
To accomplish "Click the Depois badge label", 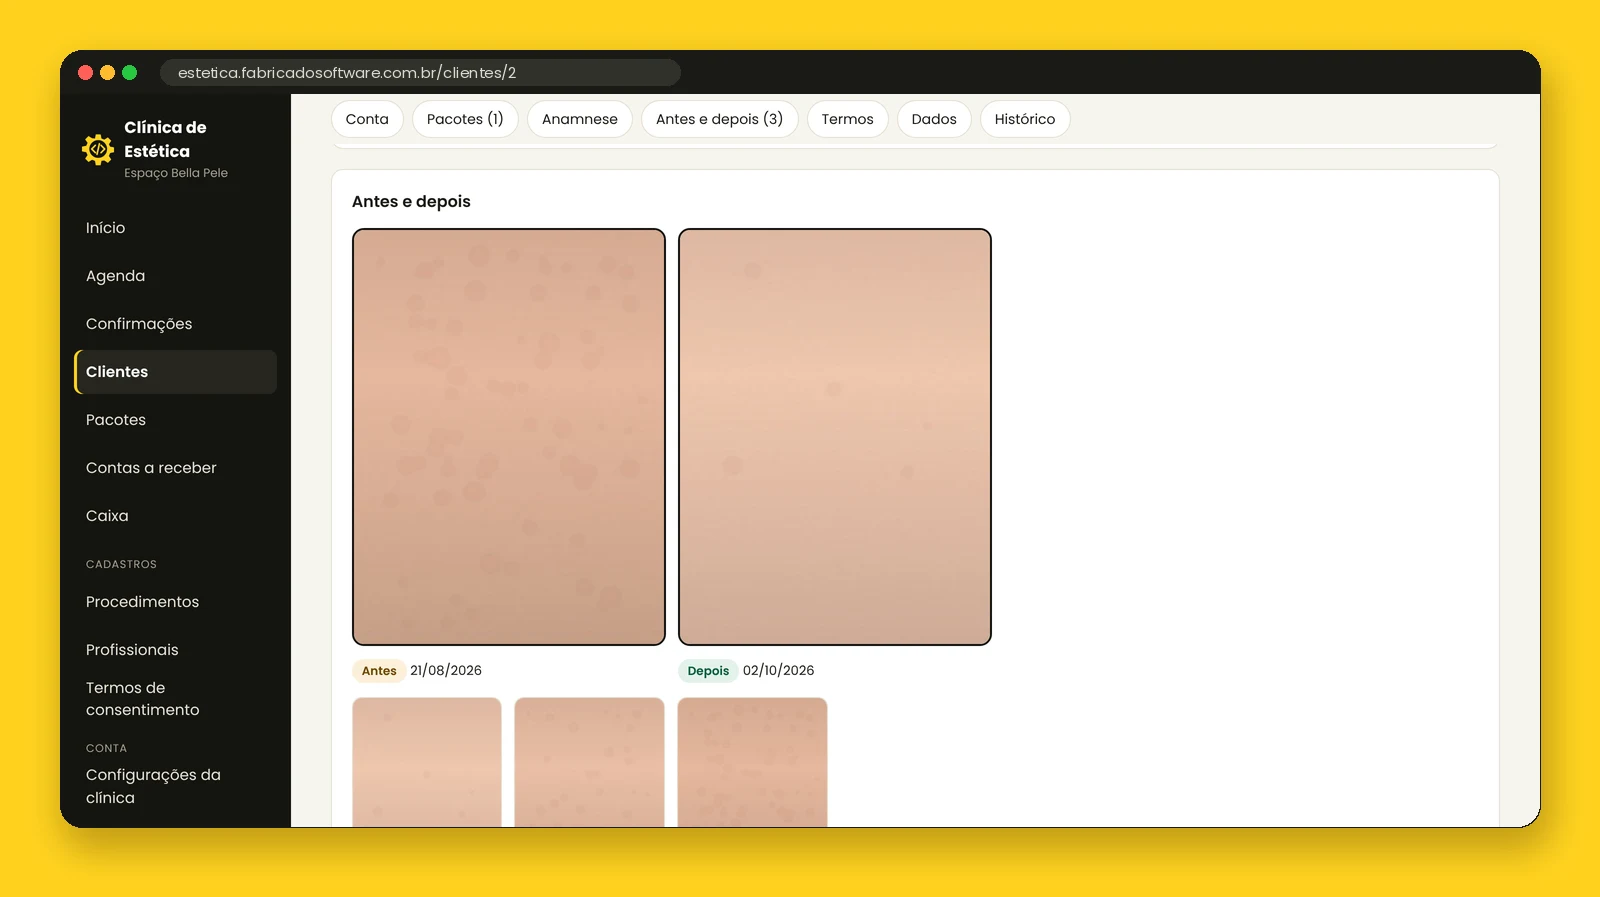I will click(708, 671).
